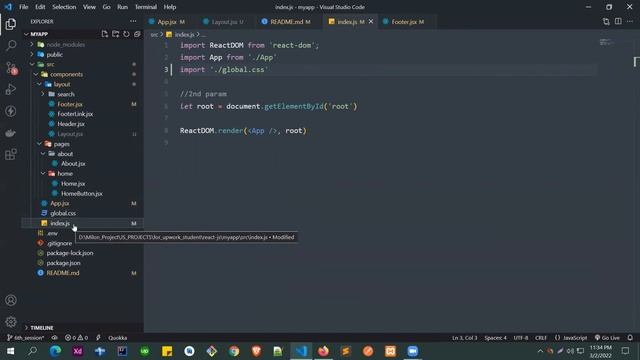The height and width of the screenshot is (360, 640).
Task: Open package.json in the file tree
Action: (x=63, y=263)
